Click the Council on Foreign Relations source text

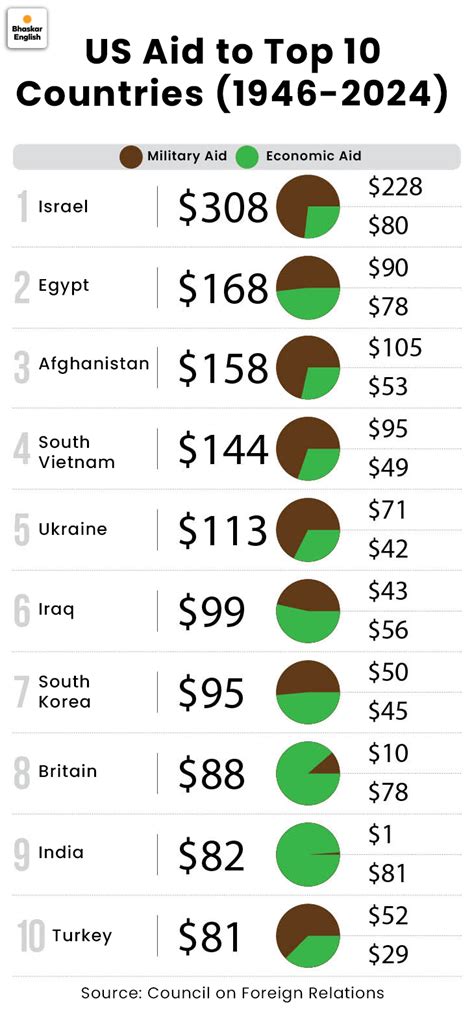232,993
